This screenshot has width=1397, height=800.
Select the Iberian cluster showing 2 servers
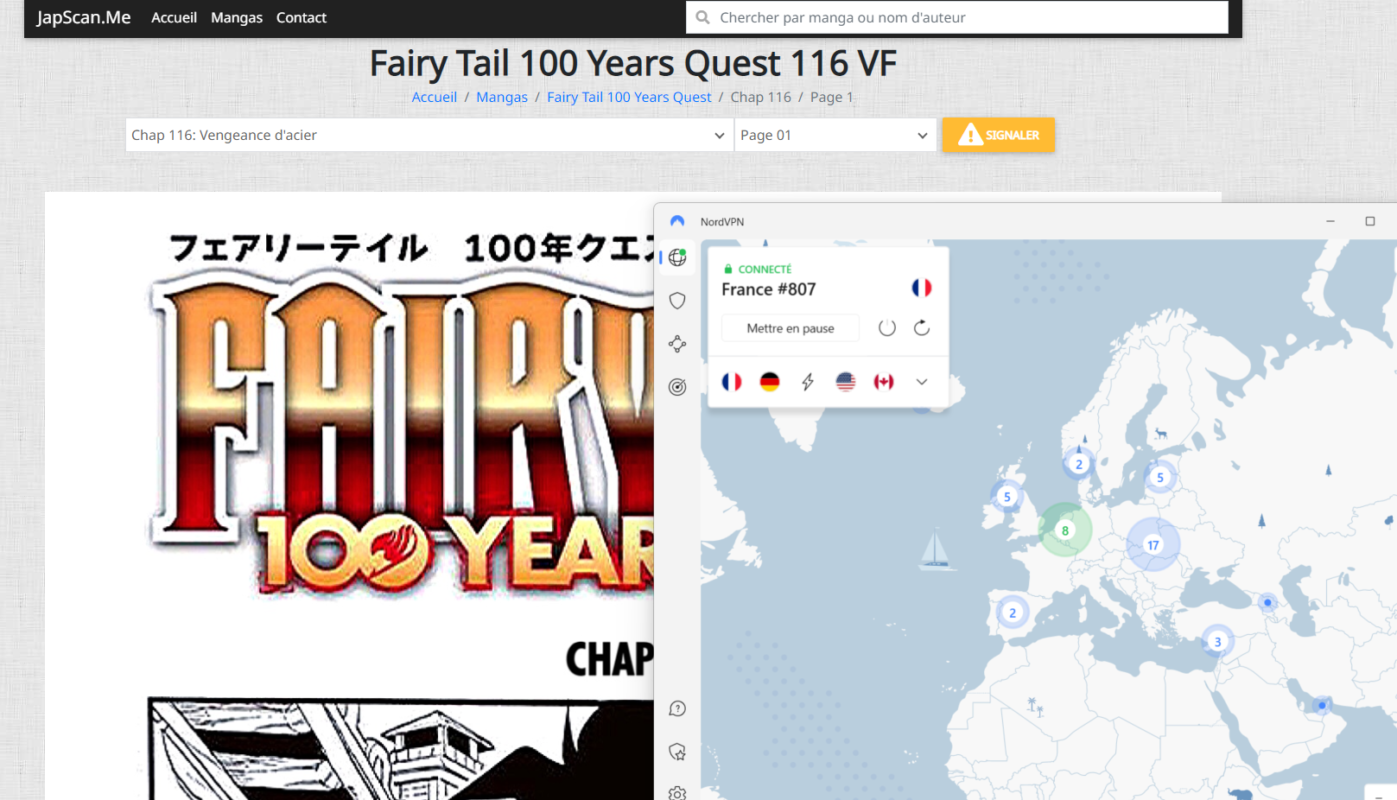1012,613
